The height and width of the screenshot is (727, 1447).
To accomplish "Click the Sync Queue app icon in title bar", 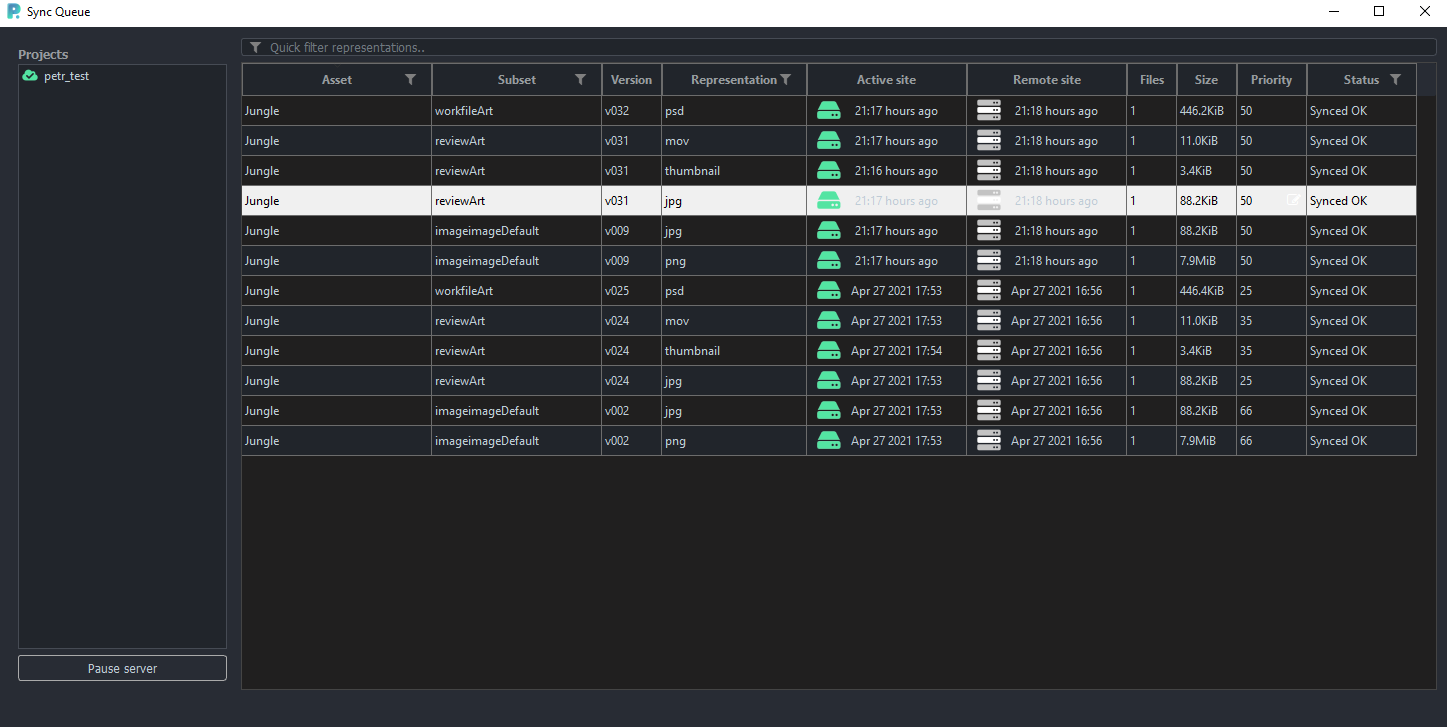I will 13,12.
